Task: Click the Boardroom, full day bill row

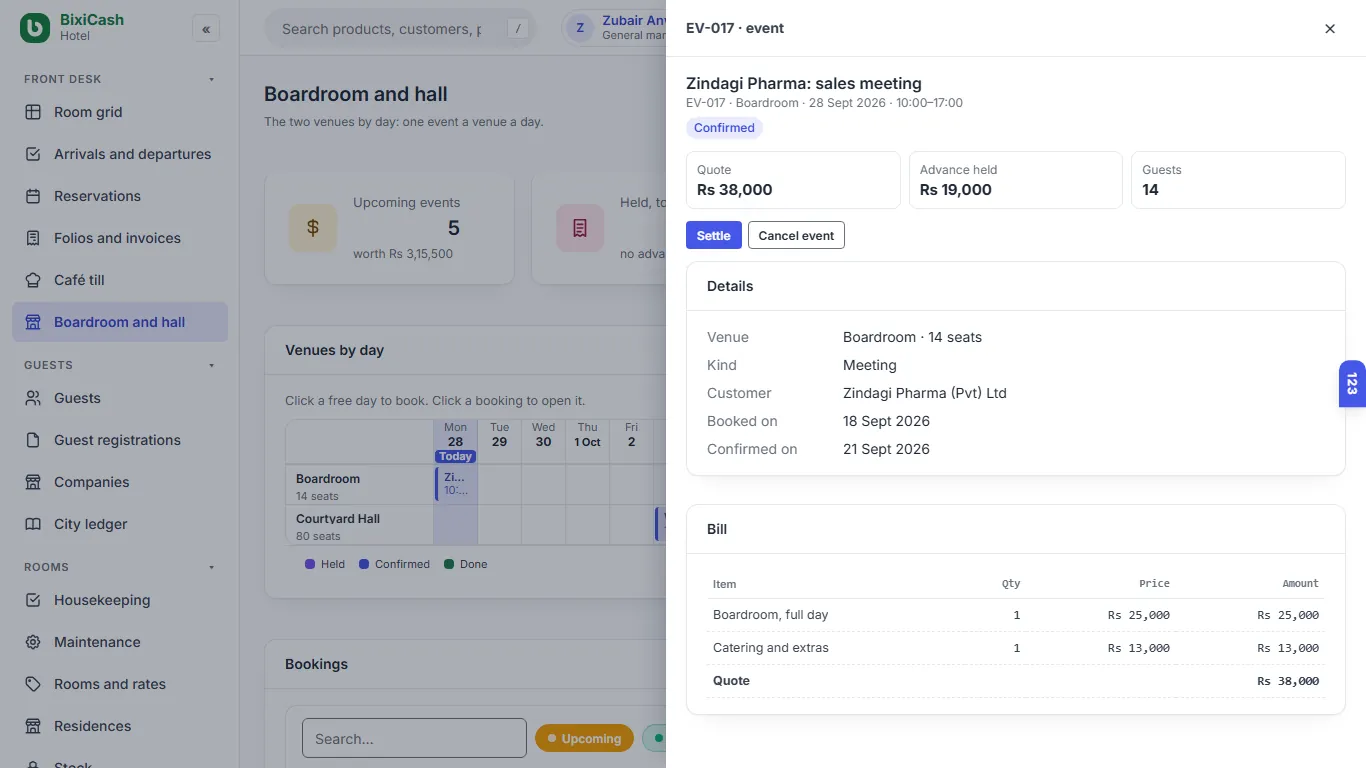Action: (1016, 615)
